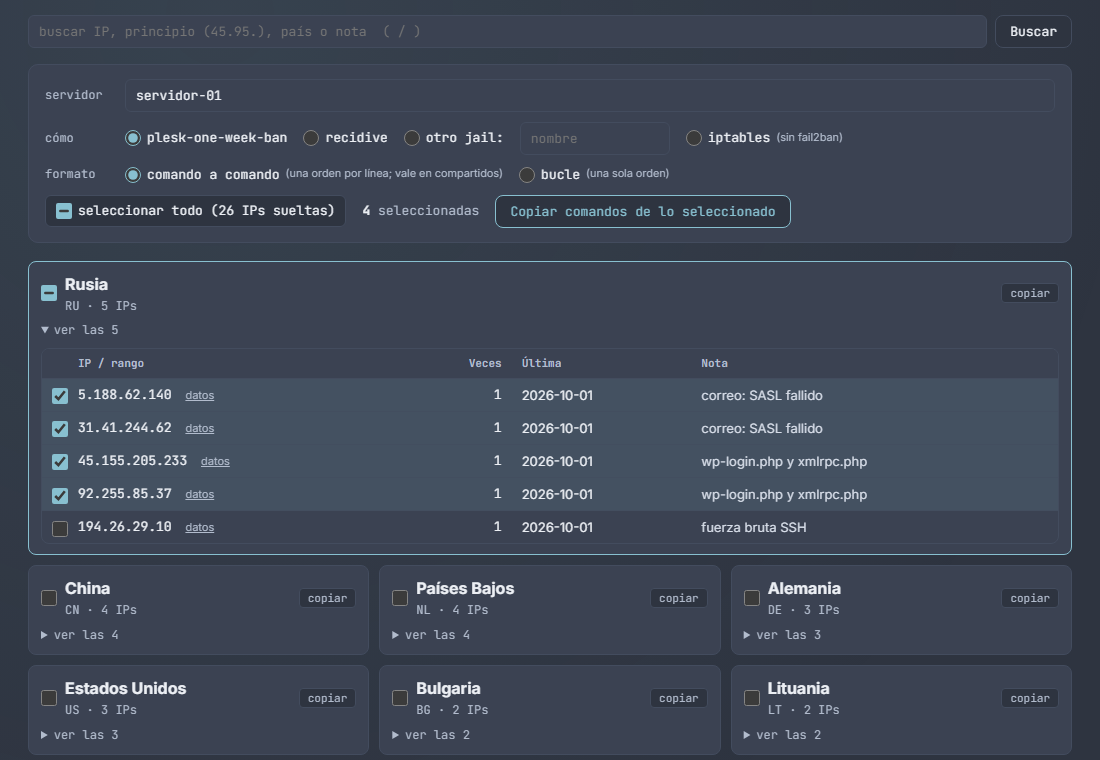Collapse the 'ver las 5' Rusia list
The image size is (1100, 760).
tap(80, 330)
